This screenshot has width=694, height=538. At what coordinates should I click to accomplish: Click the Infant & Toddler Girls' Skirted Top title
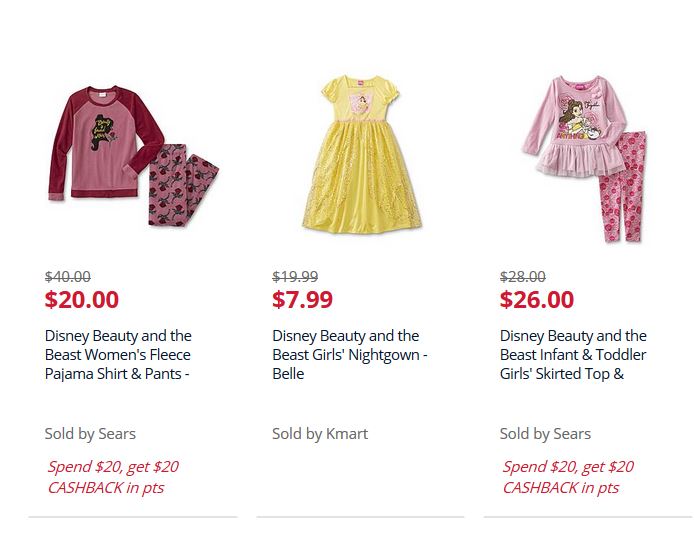pyautogui.click(x=573, y=355)
